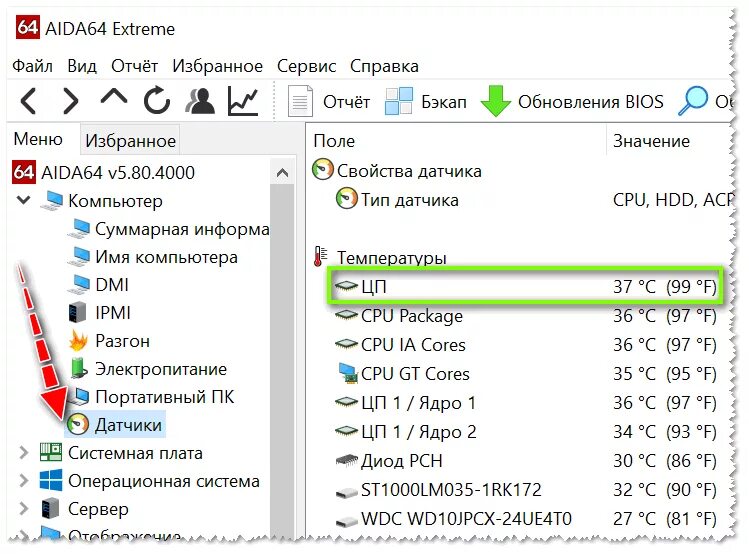
Task: Select Суммарная информация in the tree
Action: click(x=182, y=229)
